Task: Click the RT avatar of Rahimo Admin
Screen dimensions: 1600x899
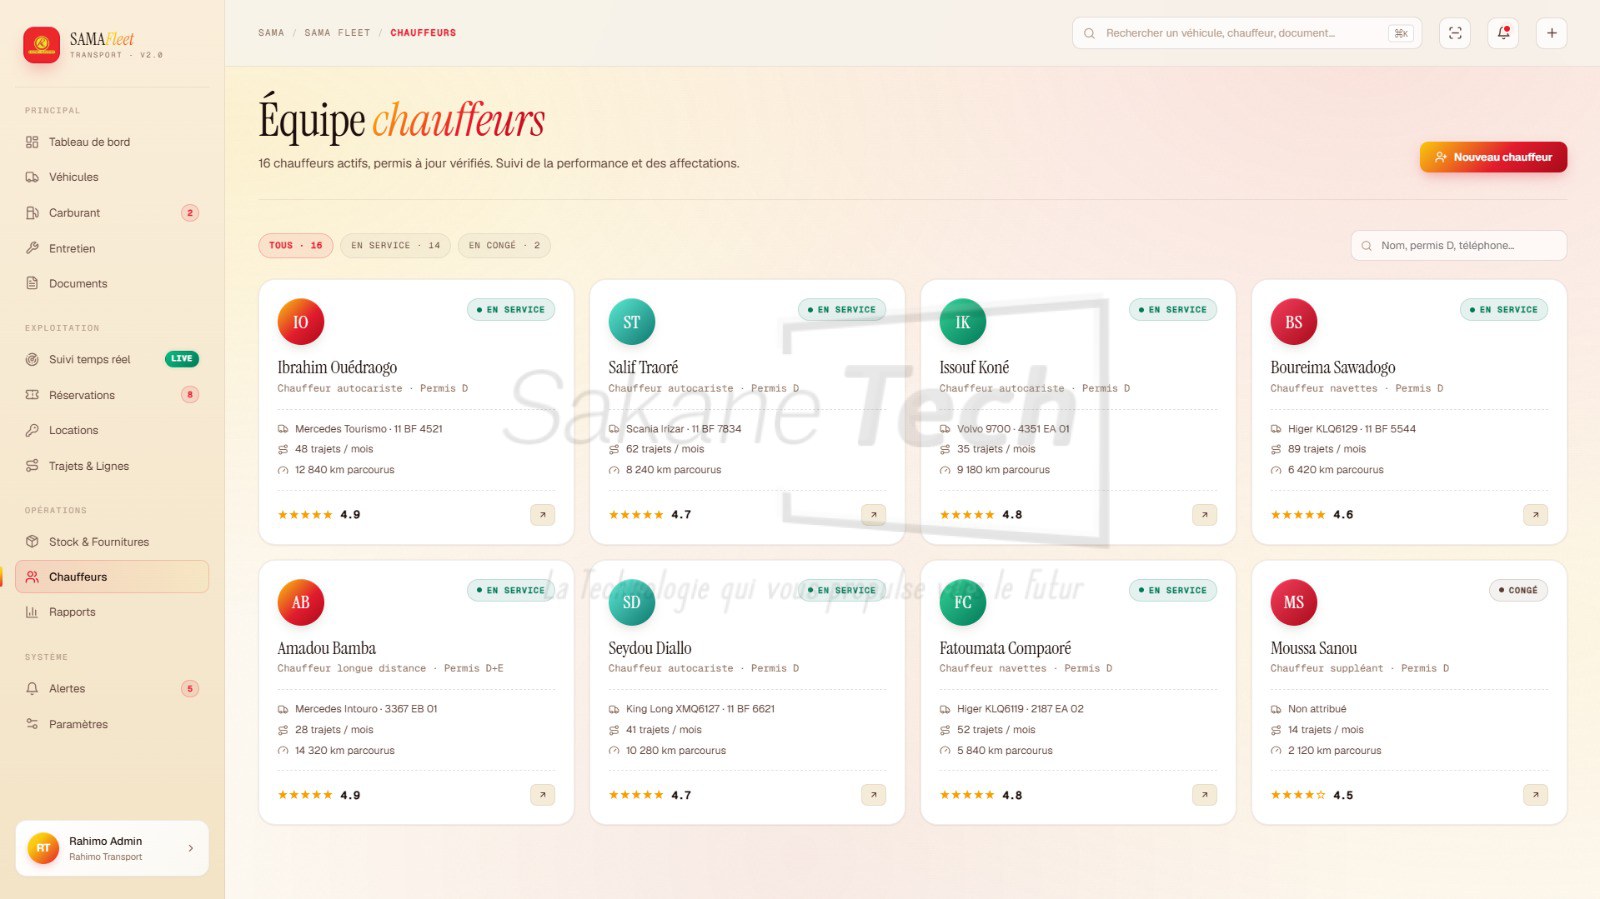Action: click(43, 848)
